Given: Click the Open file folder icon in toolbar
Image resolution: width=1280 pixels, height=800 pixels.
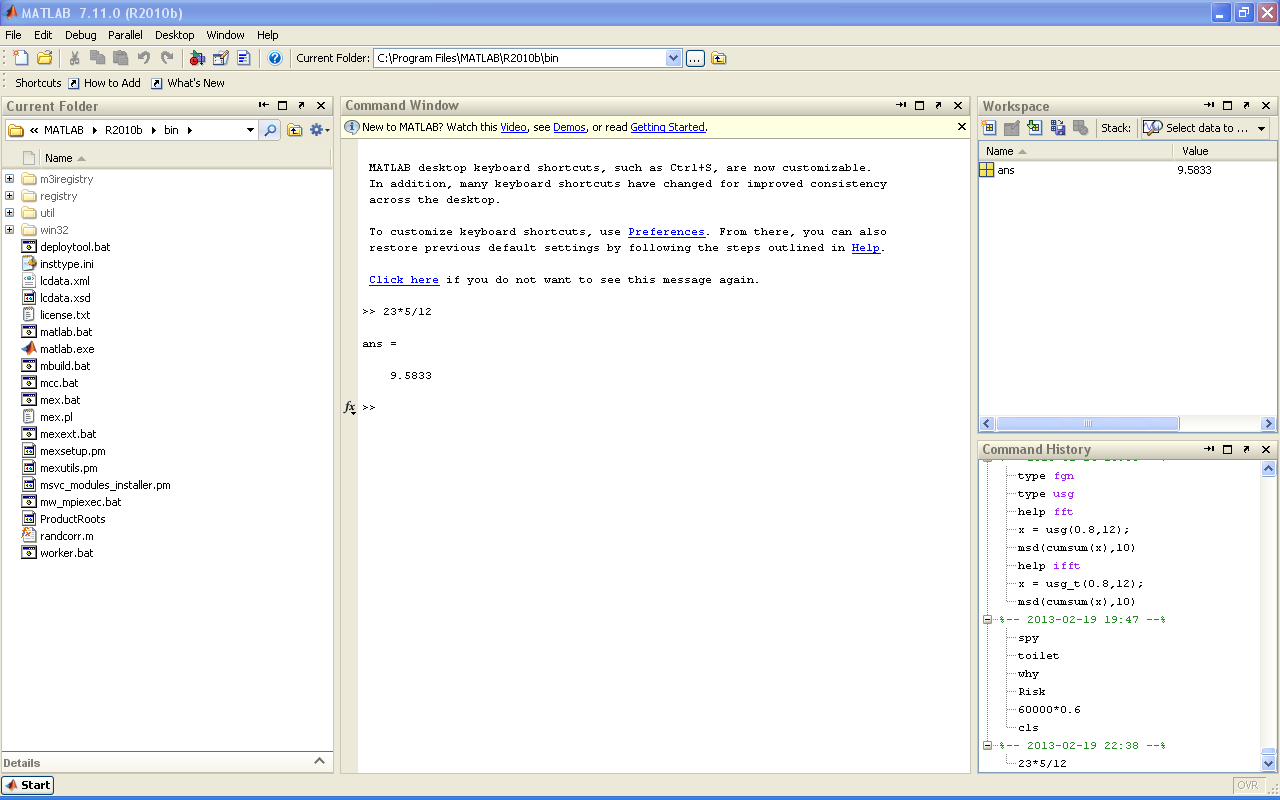Looking at the screenshot, I should tap(44, 58).
